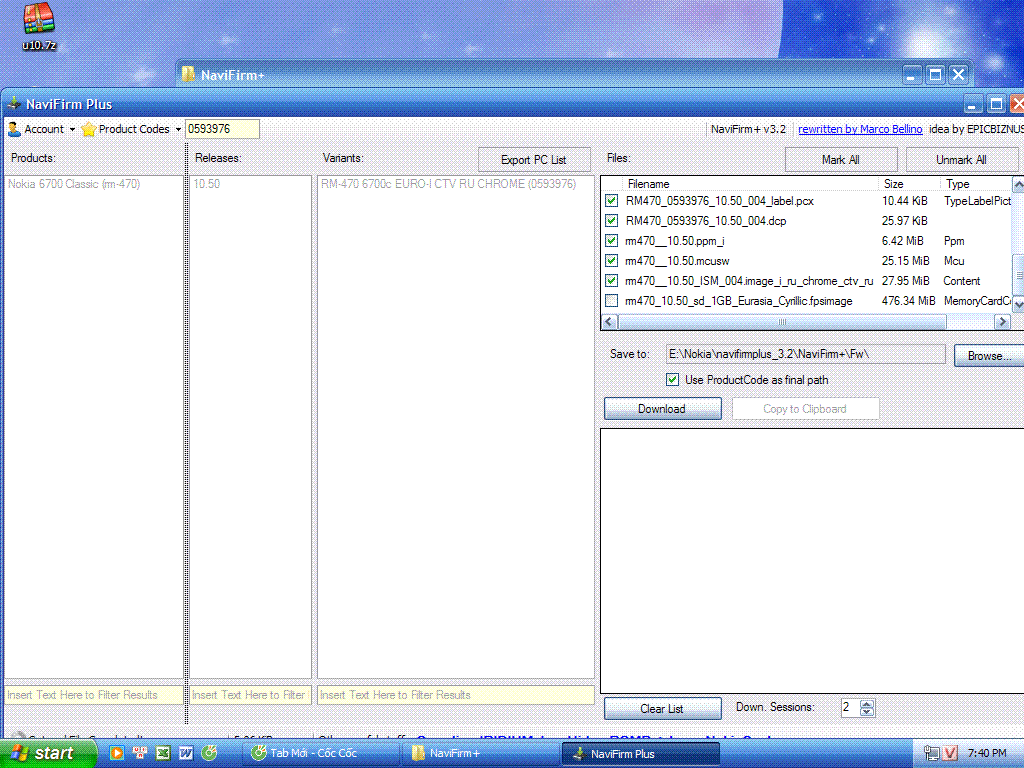The width and height of the screenshot is (1024, 768).
Task: Click the product code input field
Action: coord(222,129)
